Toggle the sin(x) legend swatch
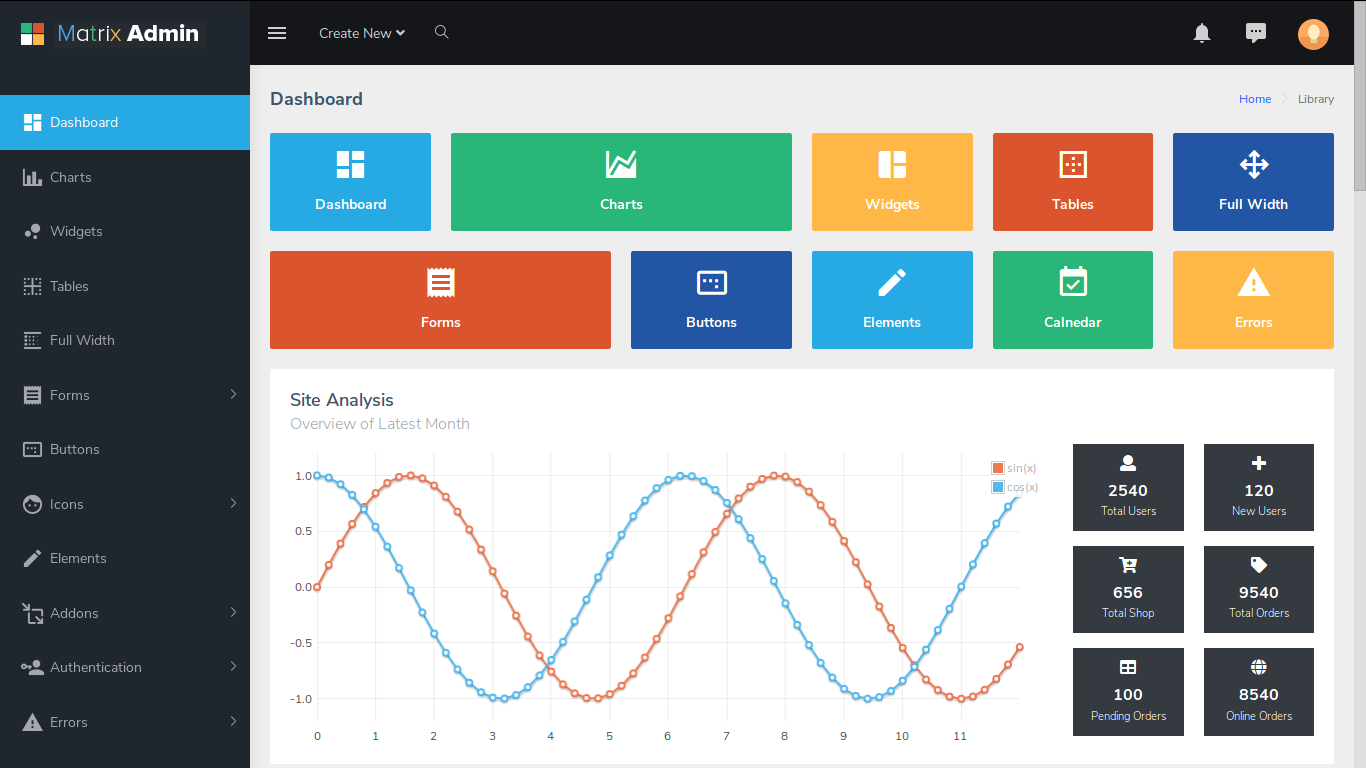Viewport: 1366px width, 768px height. coord(998,468)
